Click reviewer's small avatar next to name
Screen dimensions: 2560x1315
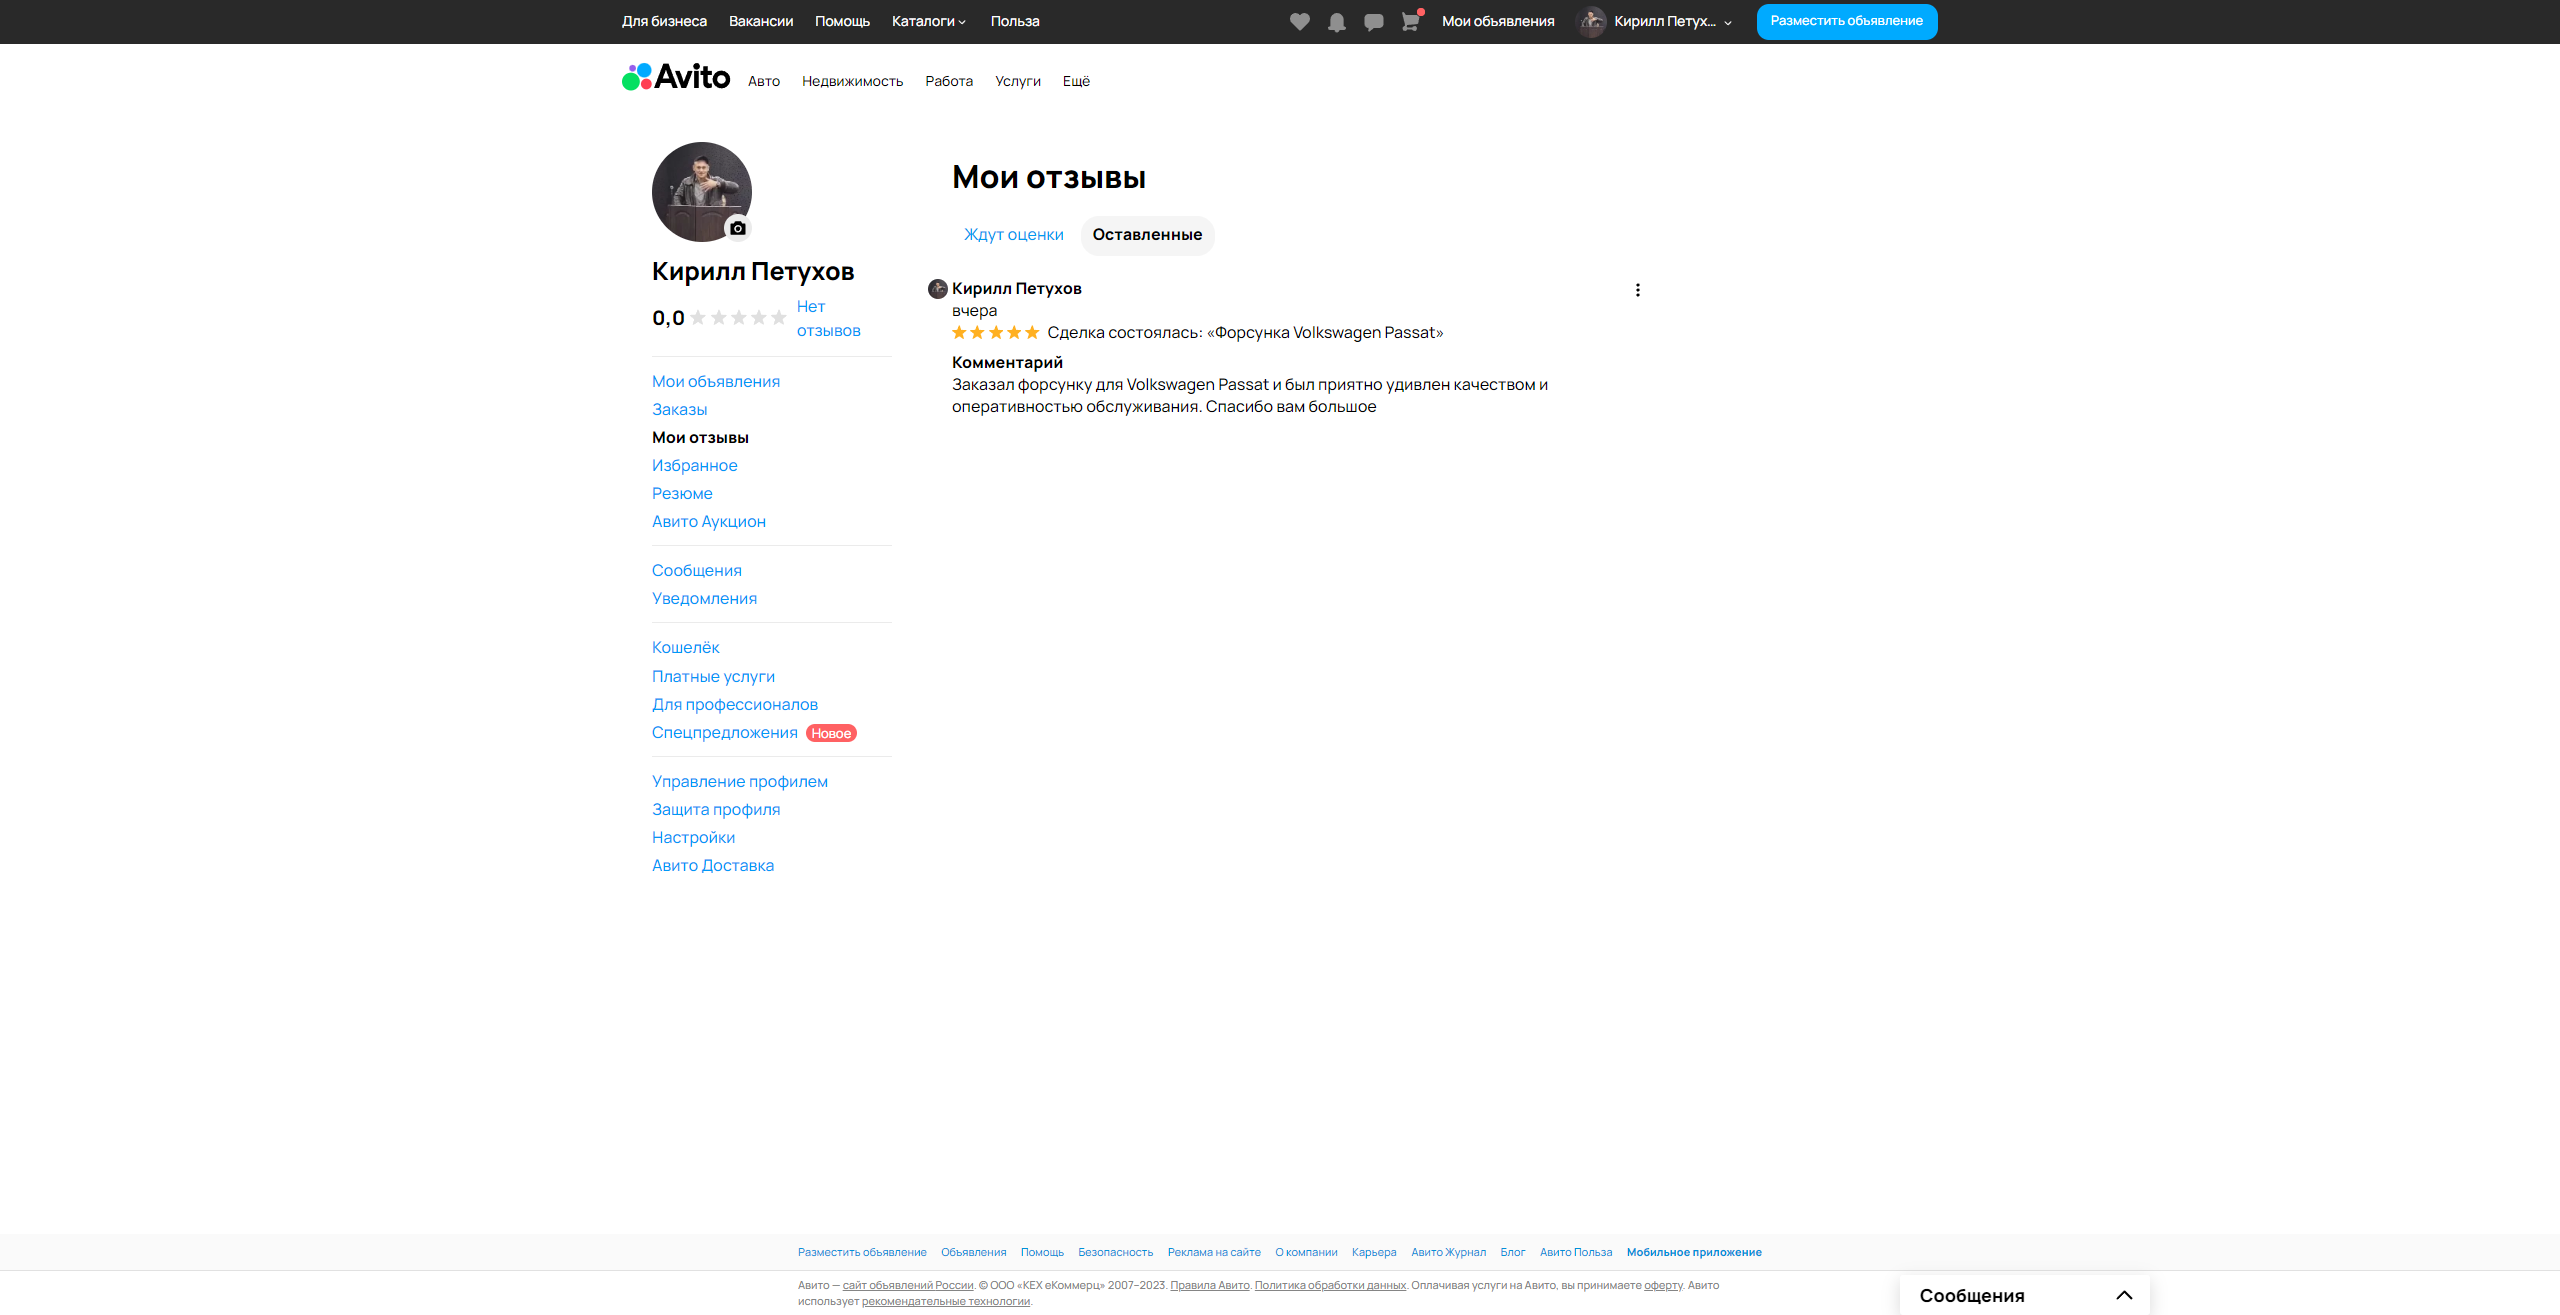point(937,289)
